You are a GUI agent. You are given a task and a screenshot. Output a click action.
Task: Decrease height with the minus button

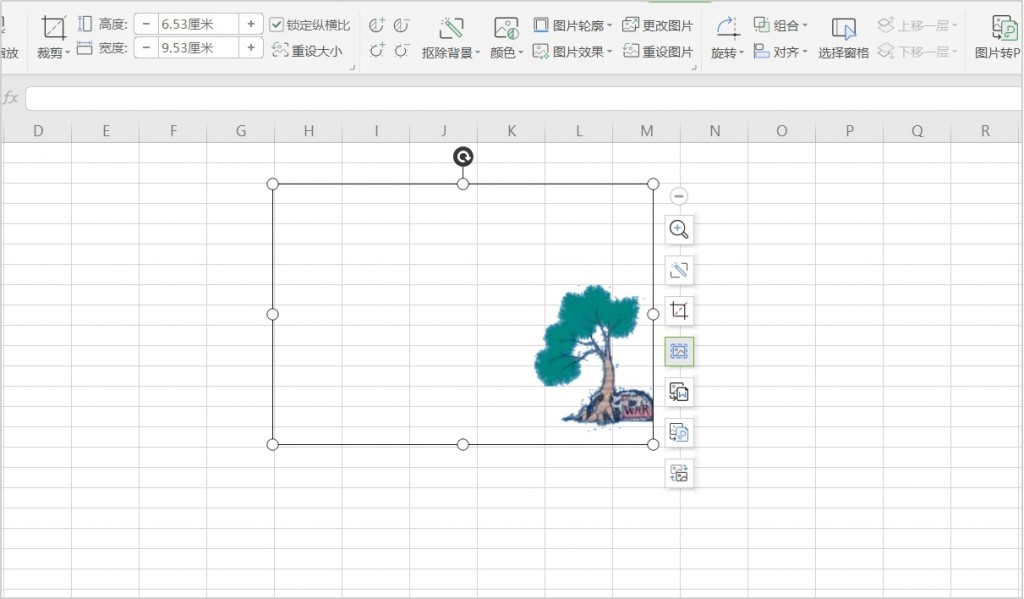(146, 24)
